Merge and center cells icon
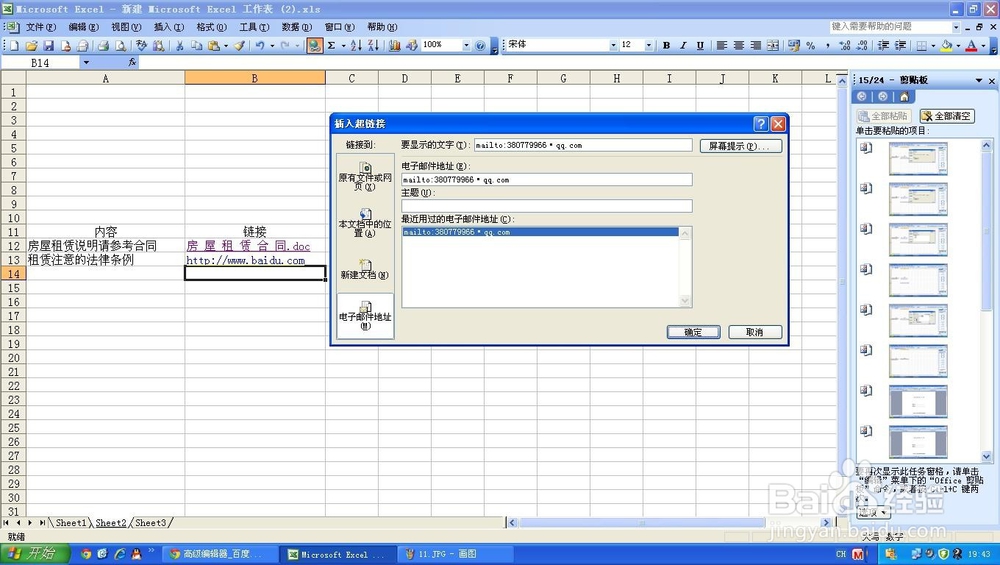Image resolution: width=1000 pixels, height=565 pixels. click(x=772, y=45)
